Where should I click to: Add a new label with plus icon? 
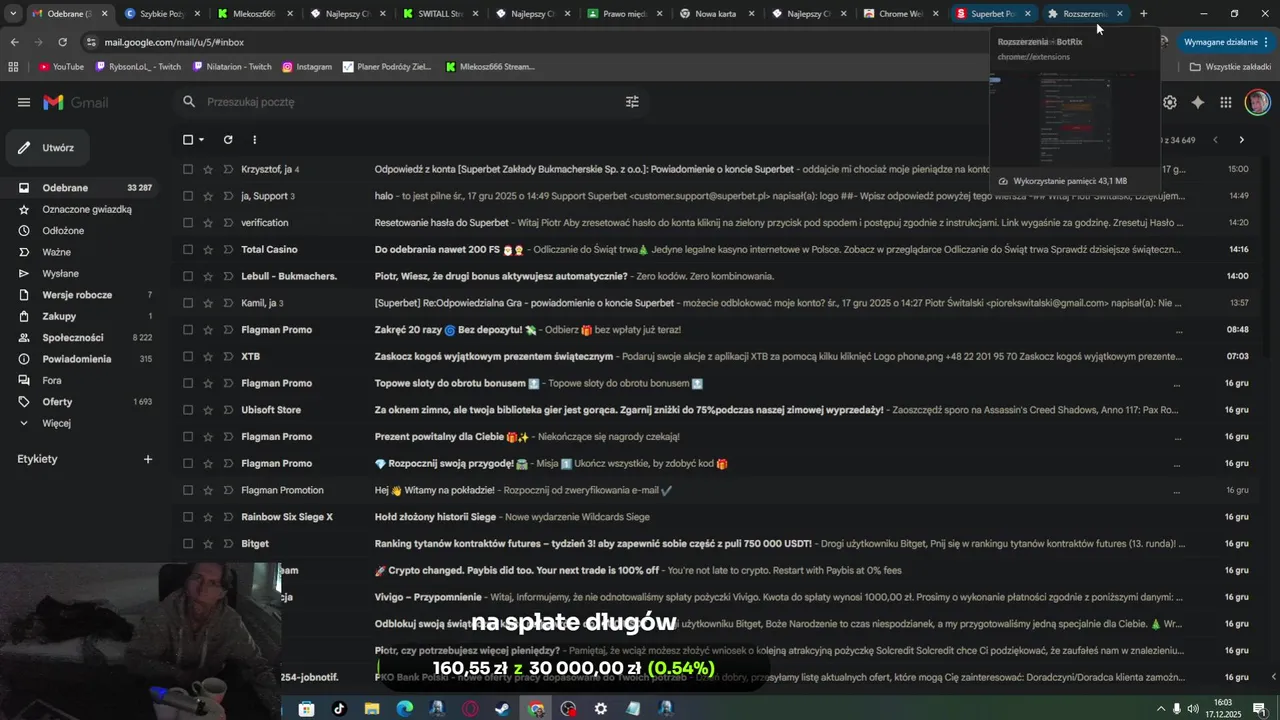coord(148,459)
